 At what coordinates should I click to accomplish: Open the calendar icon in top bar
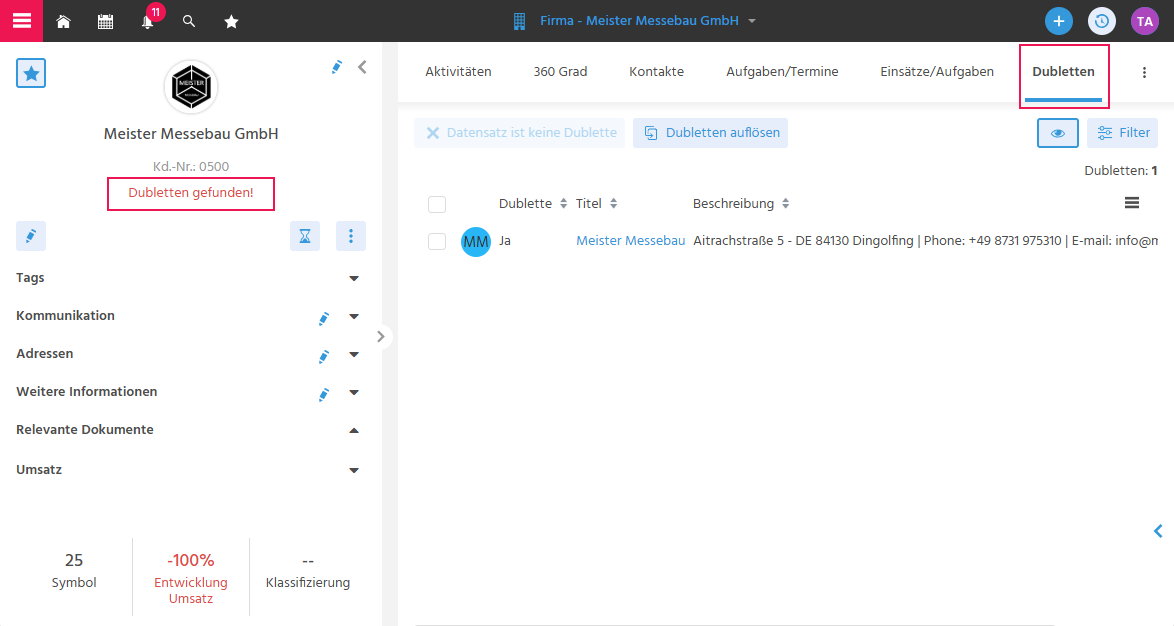tap(106, 22)
